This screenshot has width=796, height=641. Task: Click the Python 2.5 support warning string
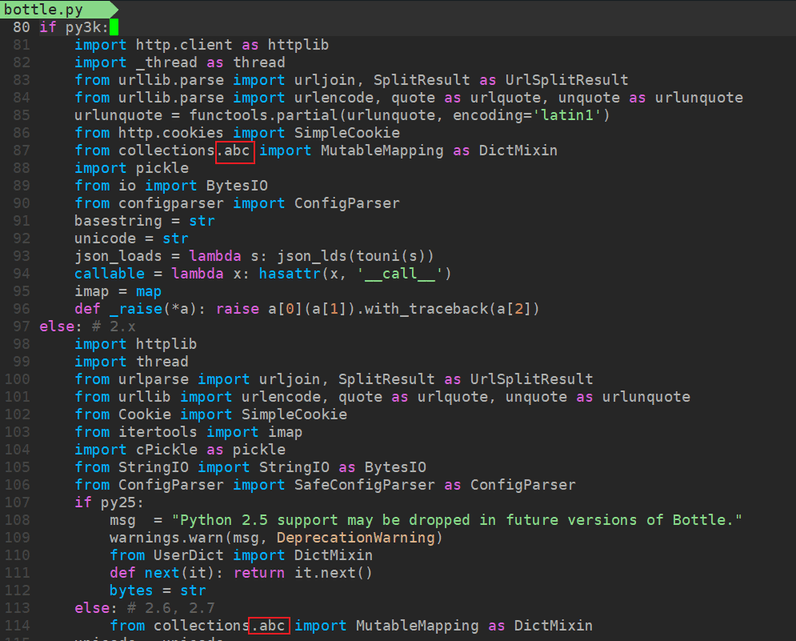point(456,520)
